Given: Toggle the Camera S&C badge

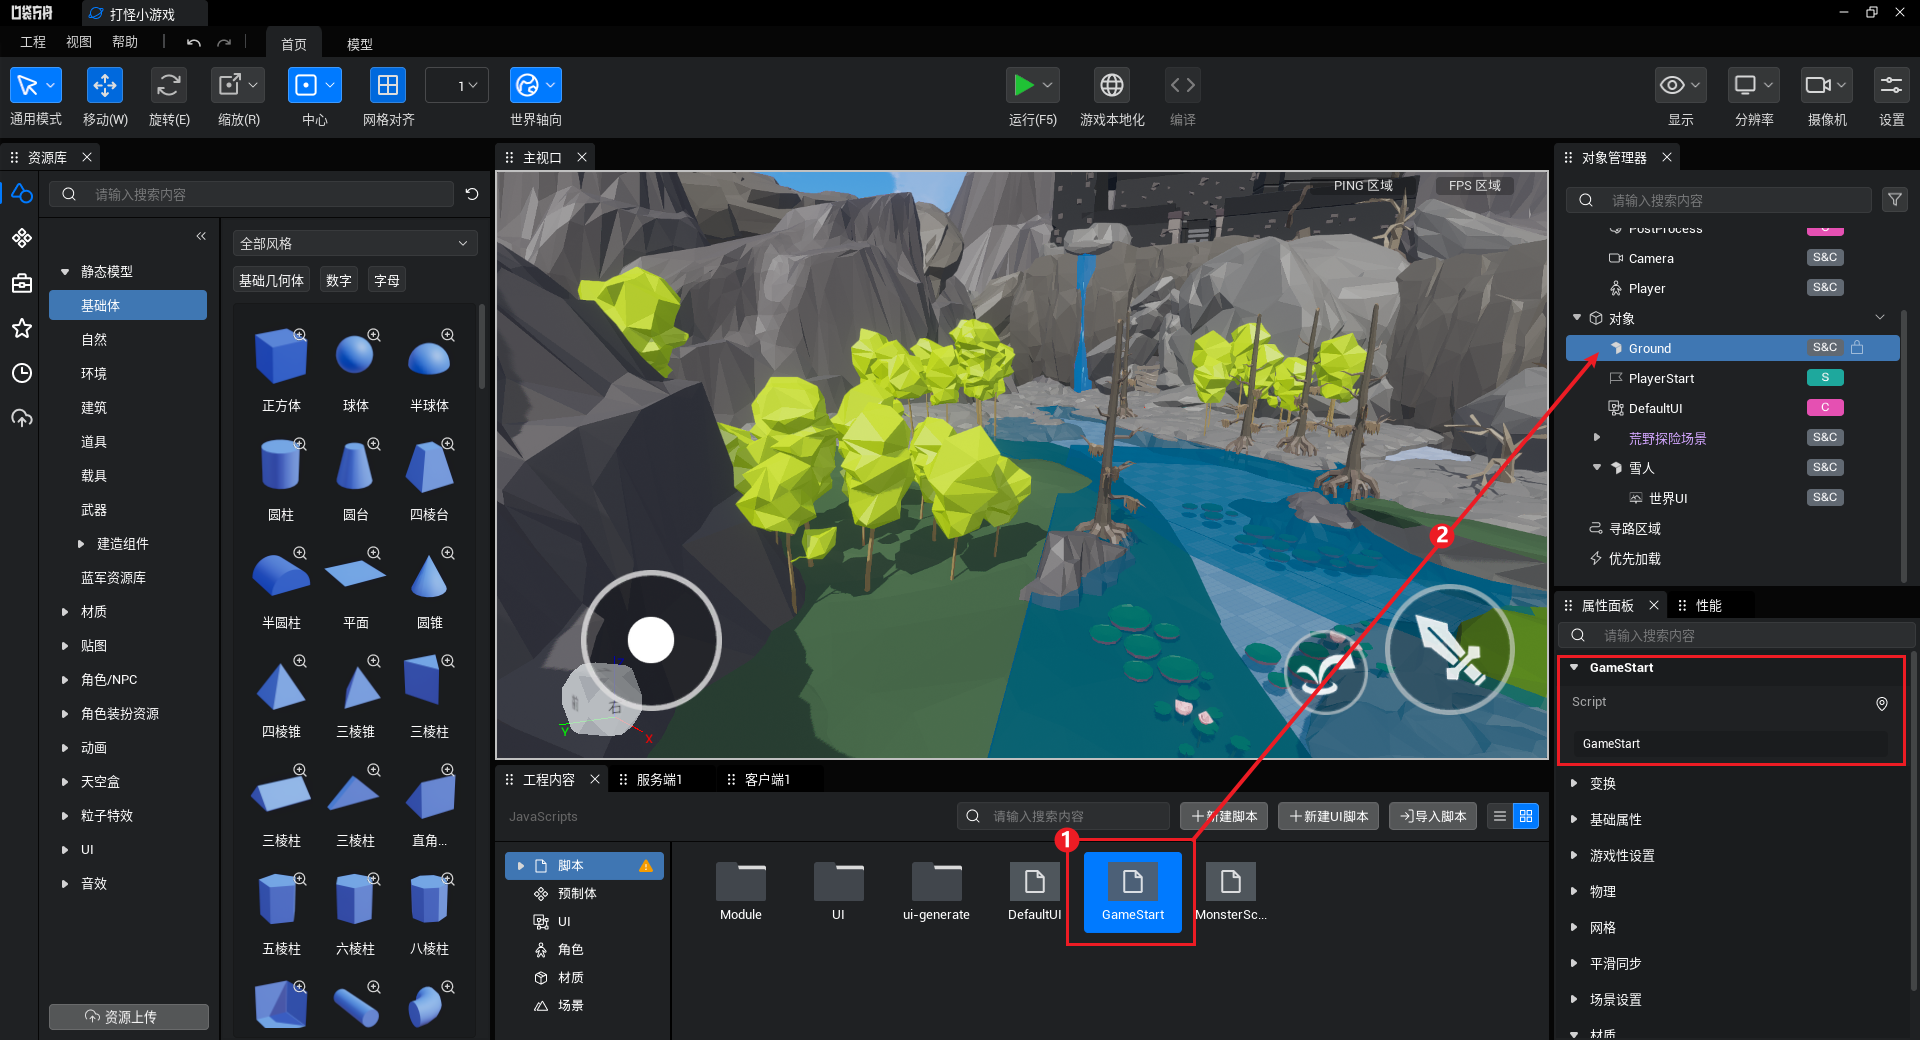Looking at the screenshot, I should pos(1825,258).
